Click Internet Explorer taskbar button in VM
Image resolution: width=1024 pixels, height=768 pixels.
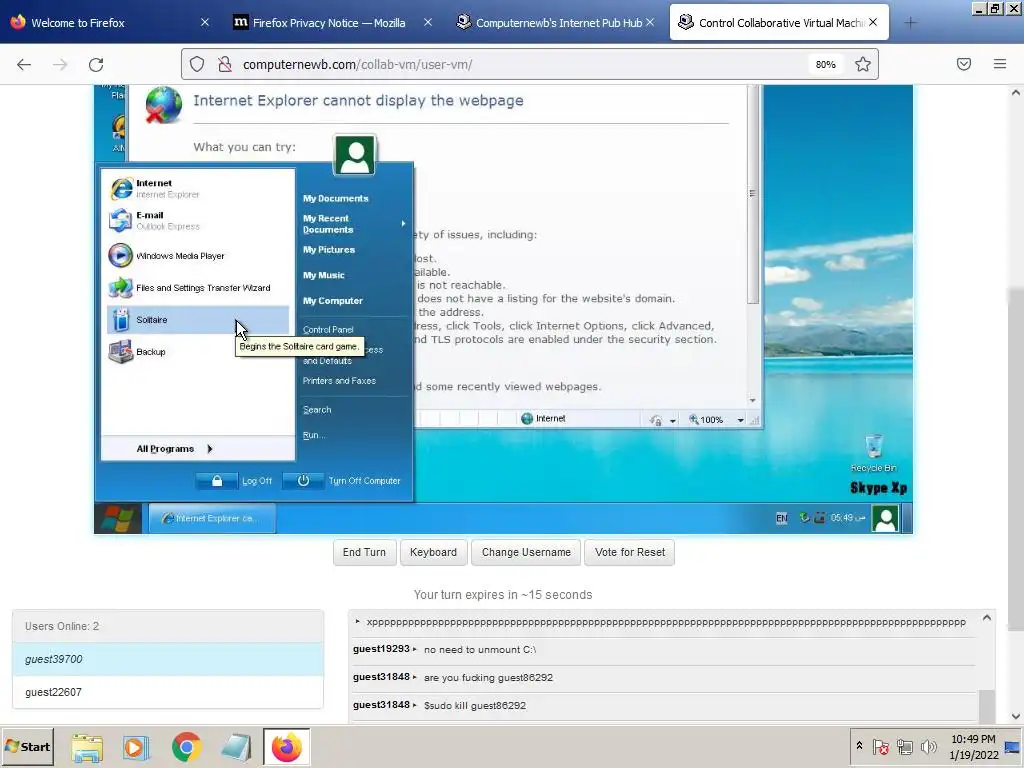point(212,519)
